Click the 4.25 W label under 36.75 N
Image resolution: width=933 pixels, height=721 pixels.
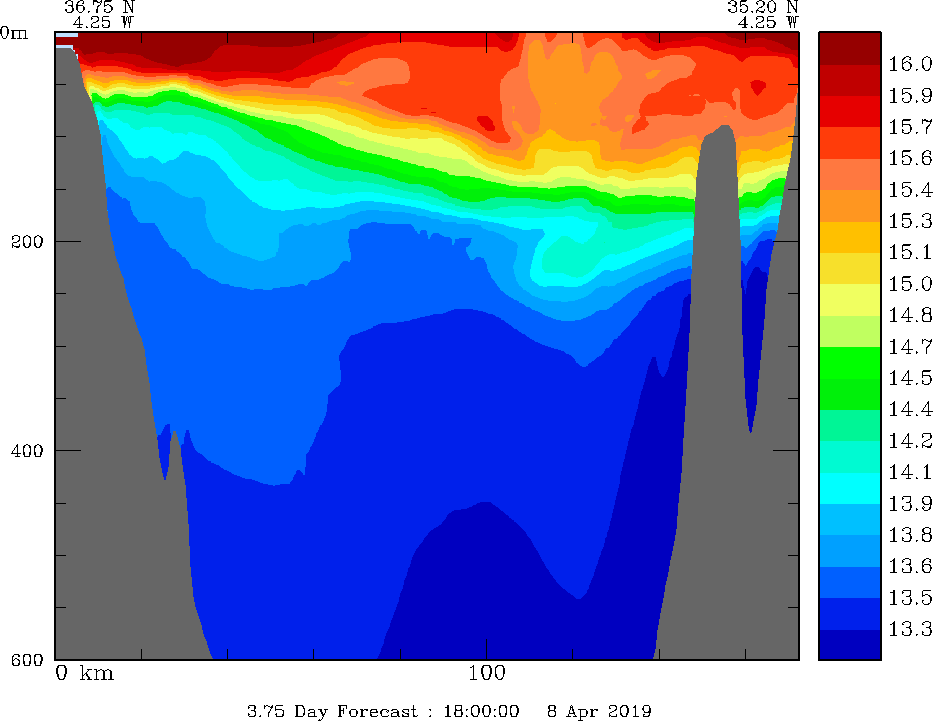click(x=104, y=22)
